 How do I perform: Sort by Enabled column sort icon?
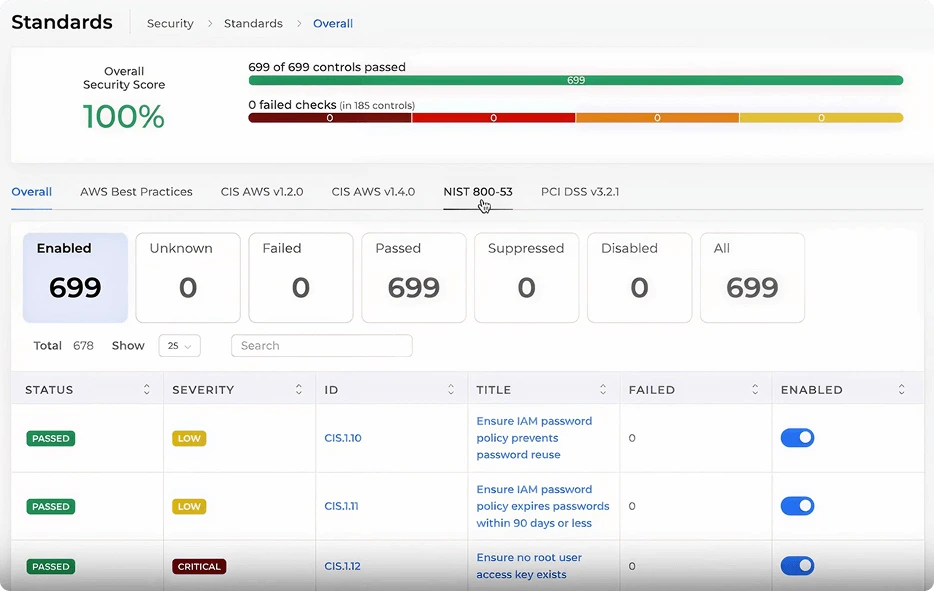902,390
